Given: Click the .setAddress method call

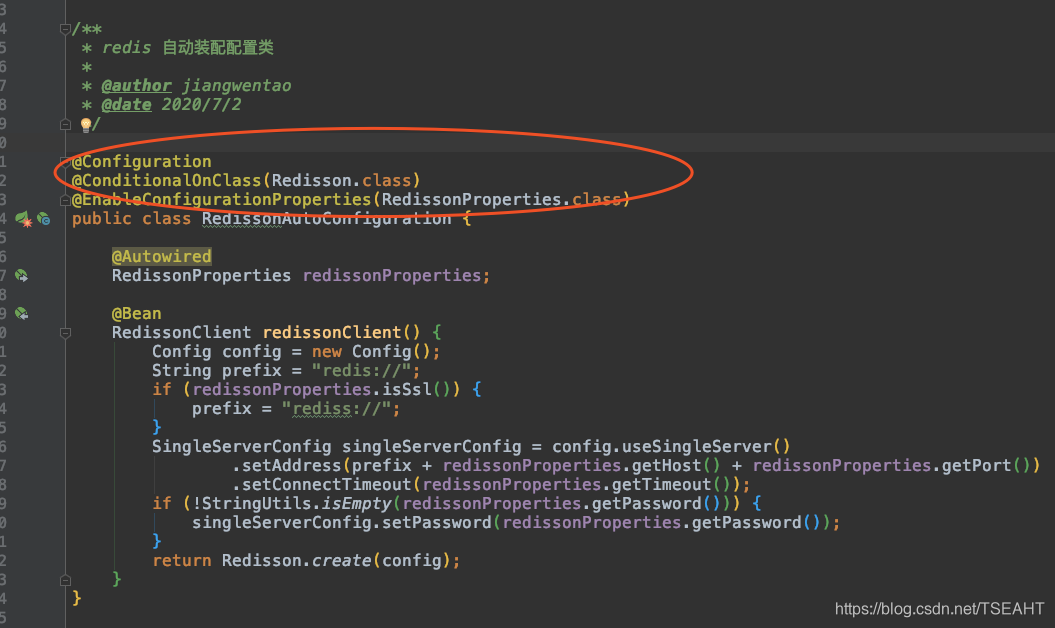Looking at the screenshot, I should coord(287,465).
